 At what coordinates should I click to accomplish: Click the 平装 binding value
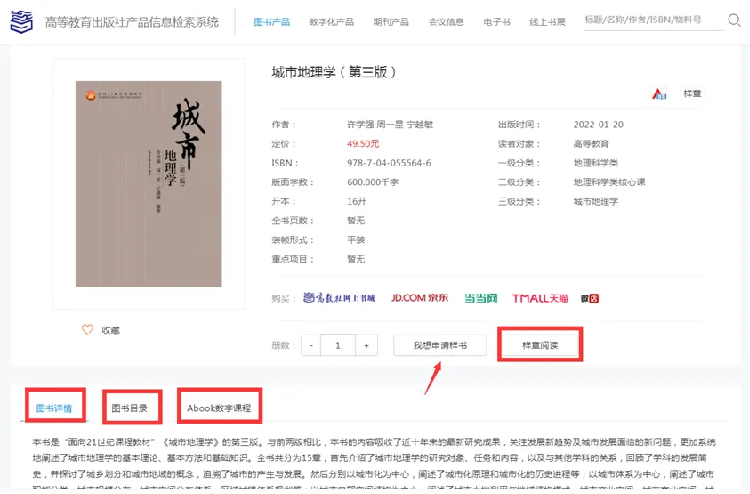click(x=356, y=240)
